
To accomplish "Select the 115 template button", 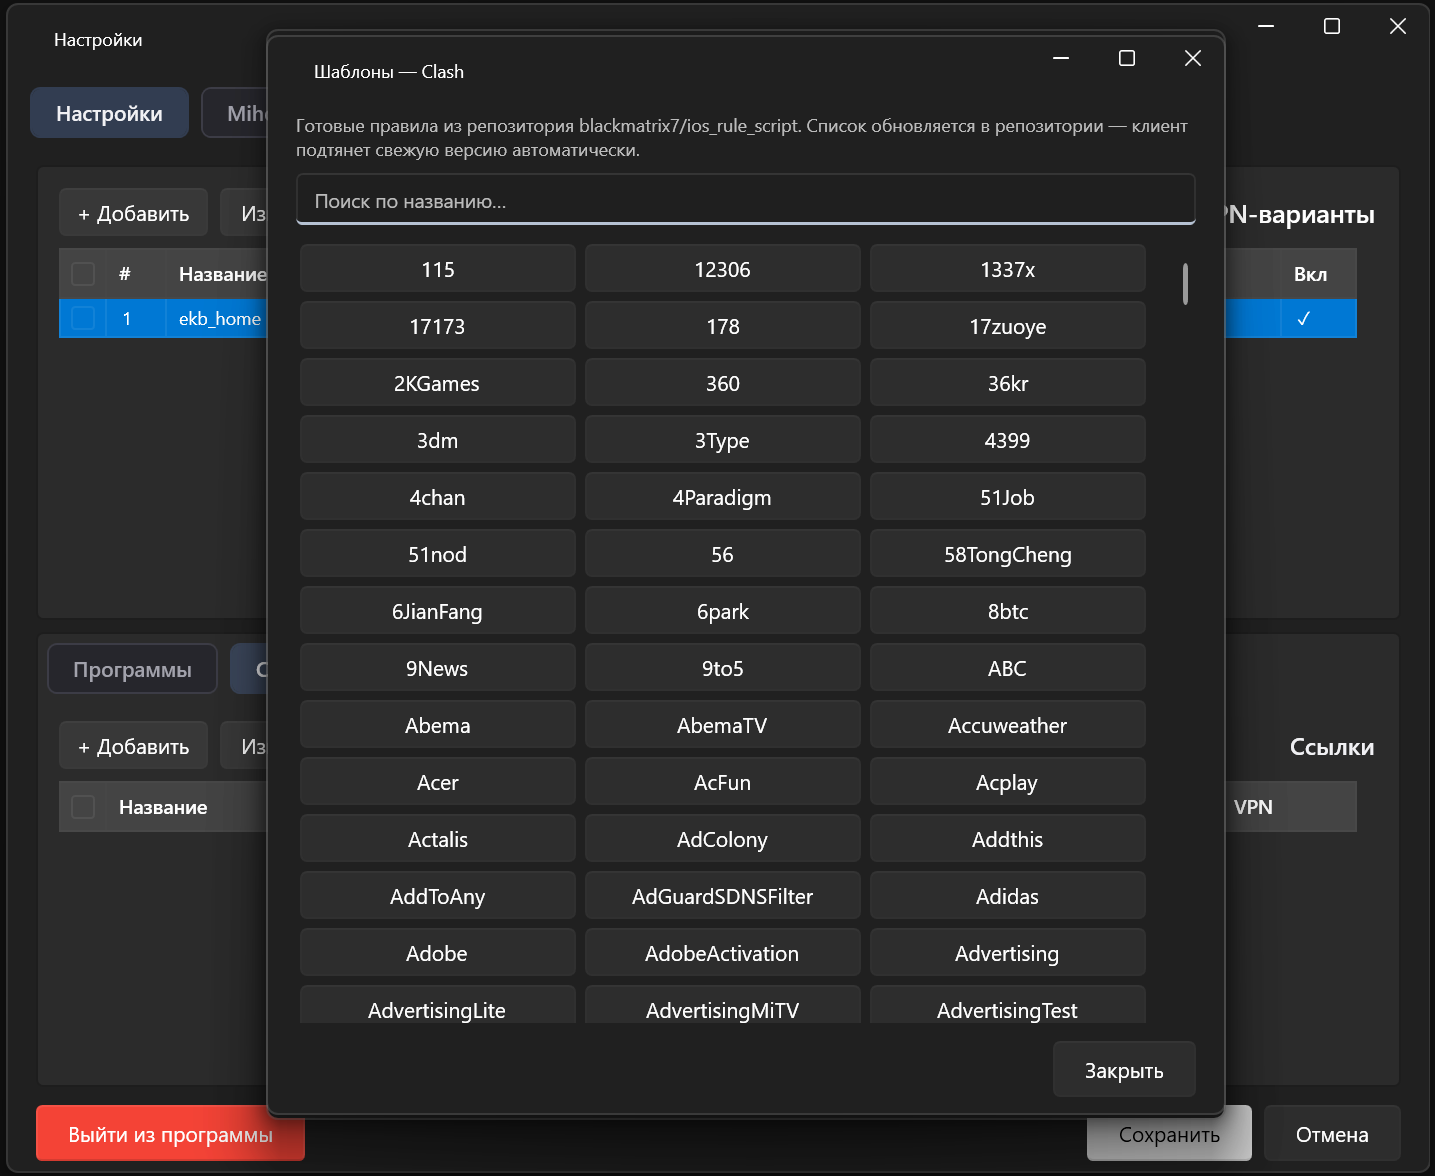I will [438, 269].
